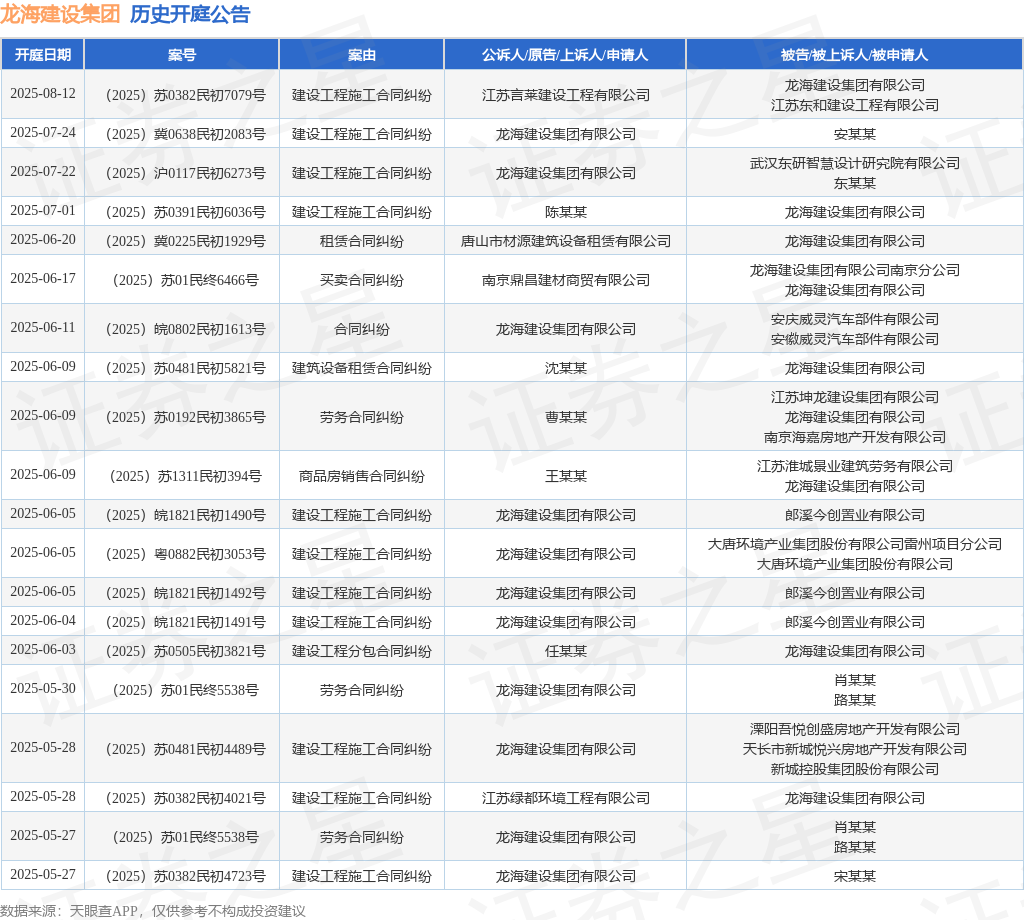This screenshot has height=920, width=1024.
Task: Click defendant 江苏坤龙建设集团有限公司
Action: (855, 397)
